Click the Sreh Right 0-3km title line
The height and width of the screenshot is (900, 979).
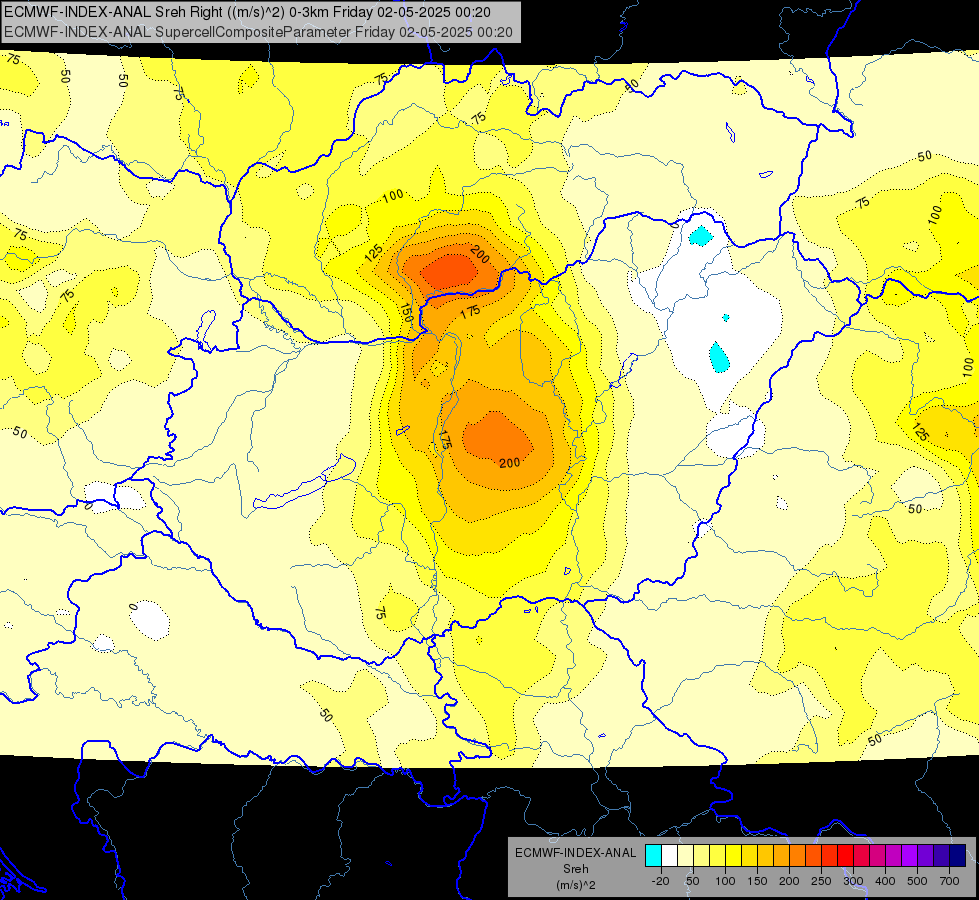pyautogui.click(x=247, y=12)
